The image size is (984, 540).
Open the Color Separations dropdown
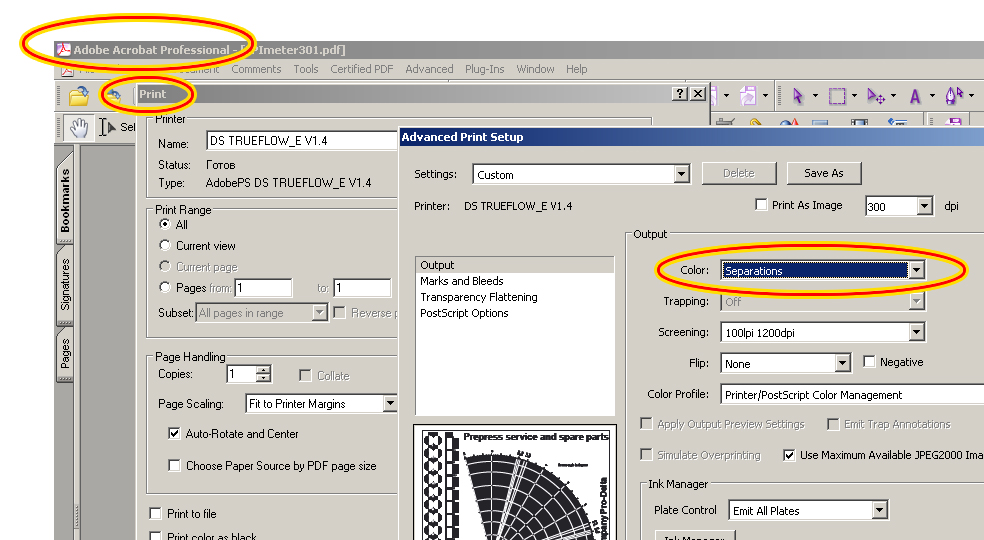coord(916,270)
